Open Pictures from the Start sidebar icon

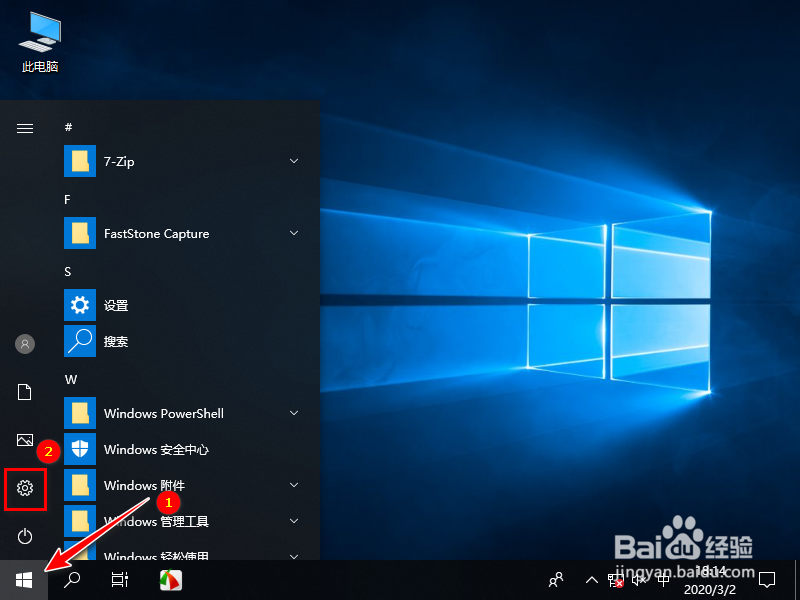tap(24, 440)
